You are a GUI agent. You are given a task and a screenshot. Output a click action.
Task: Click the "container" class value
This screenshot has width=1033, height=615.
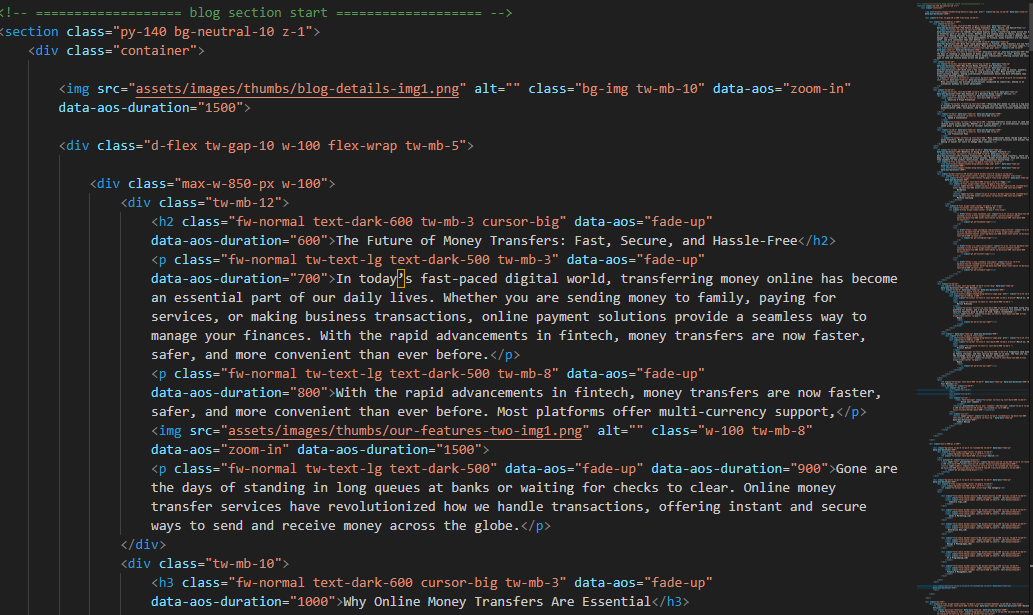click(158, 50)
